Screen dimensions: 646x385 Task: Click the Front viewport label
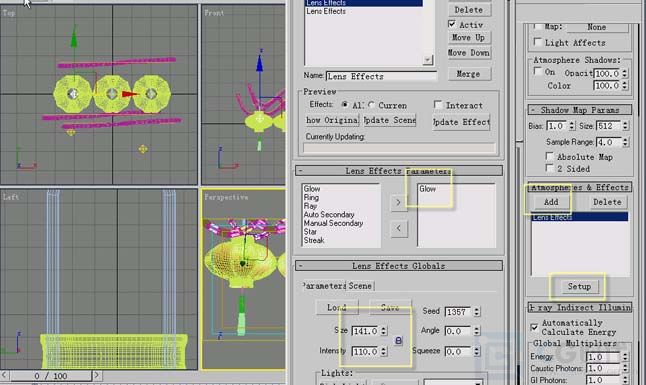point(214,13)
